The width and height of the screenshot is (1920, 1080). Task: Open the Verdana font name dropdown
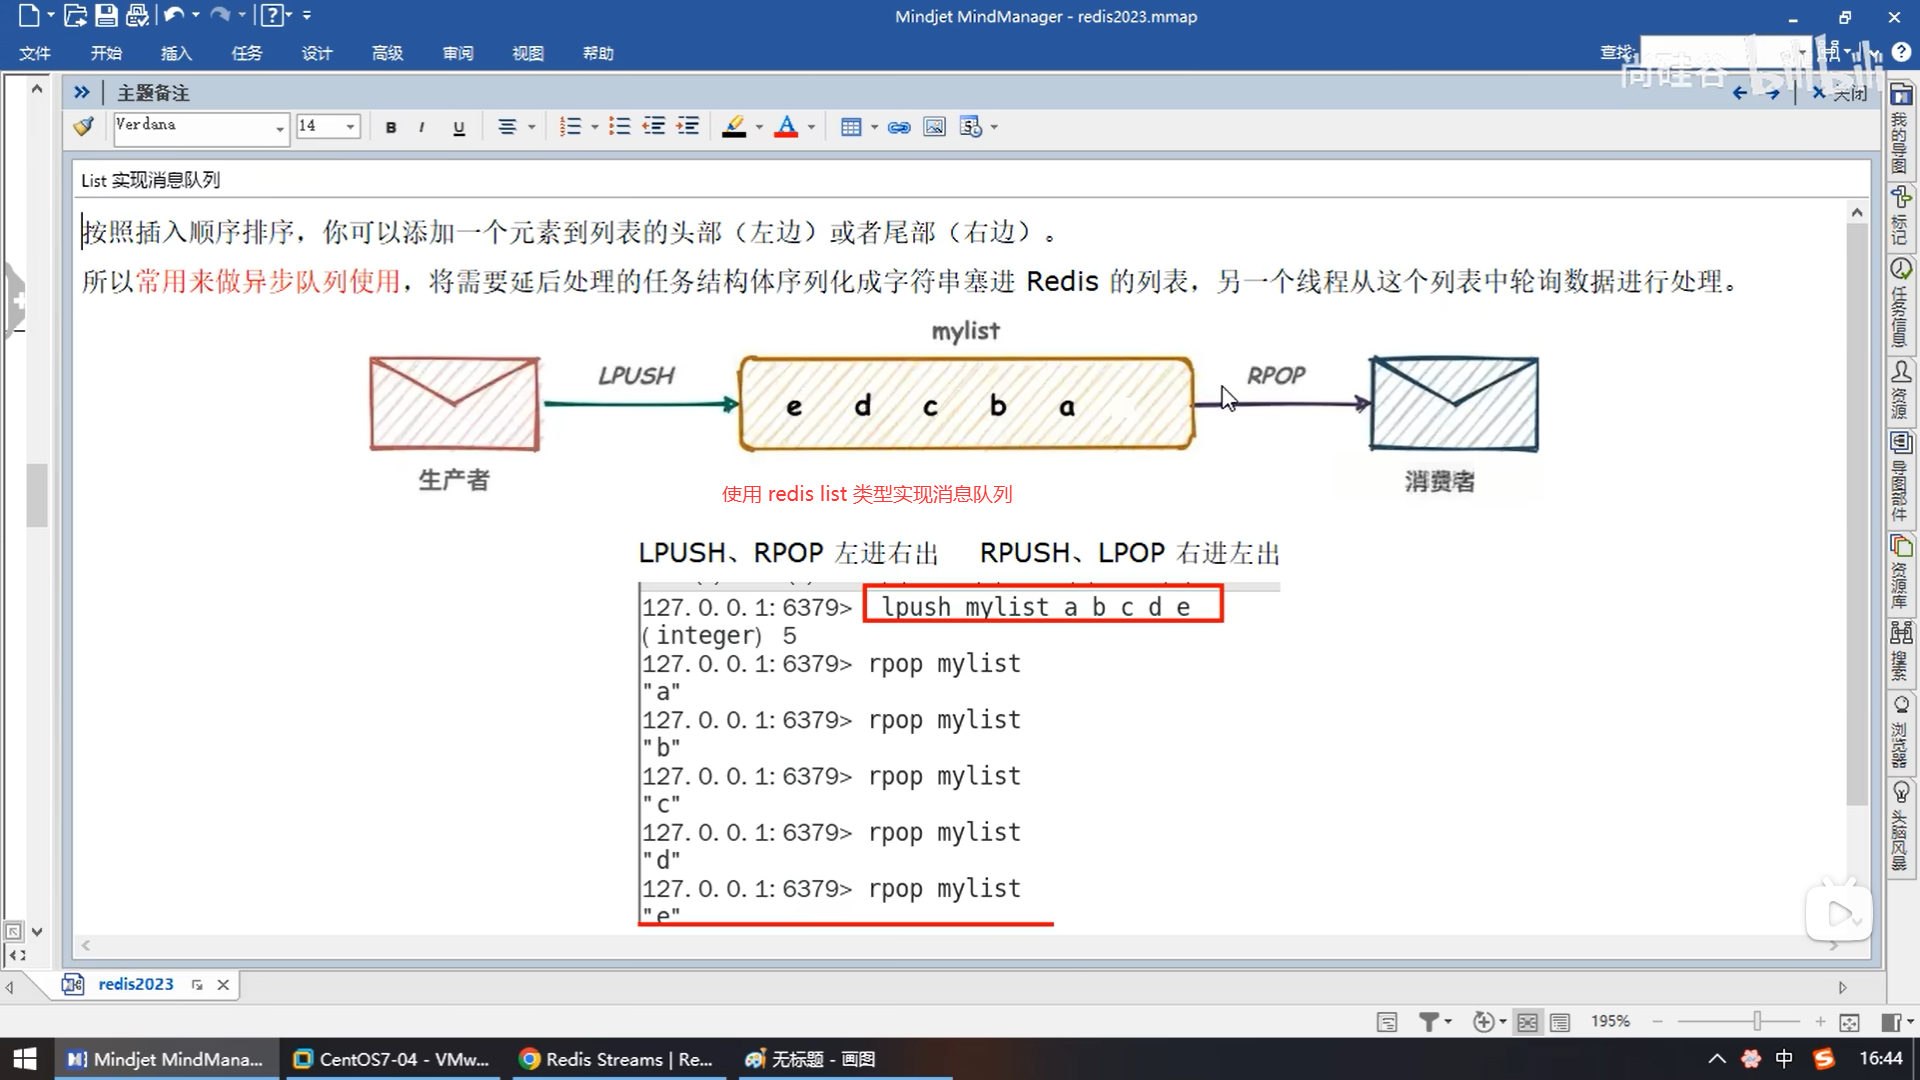(279, 128)
